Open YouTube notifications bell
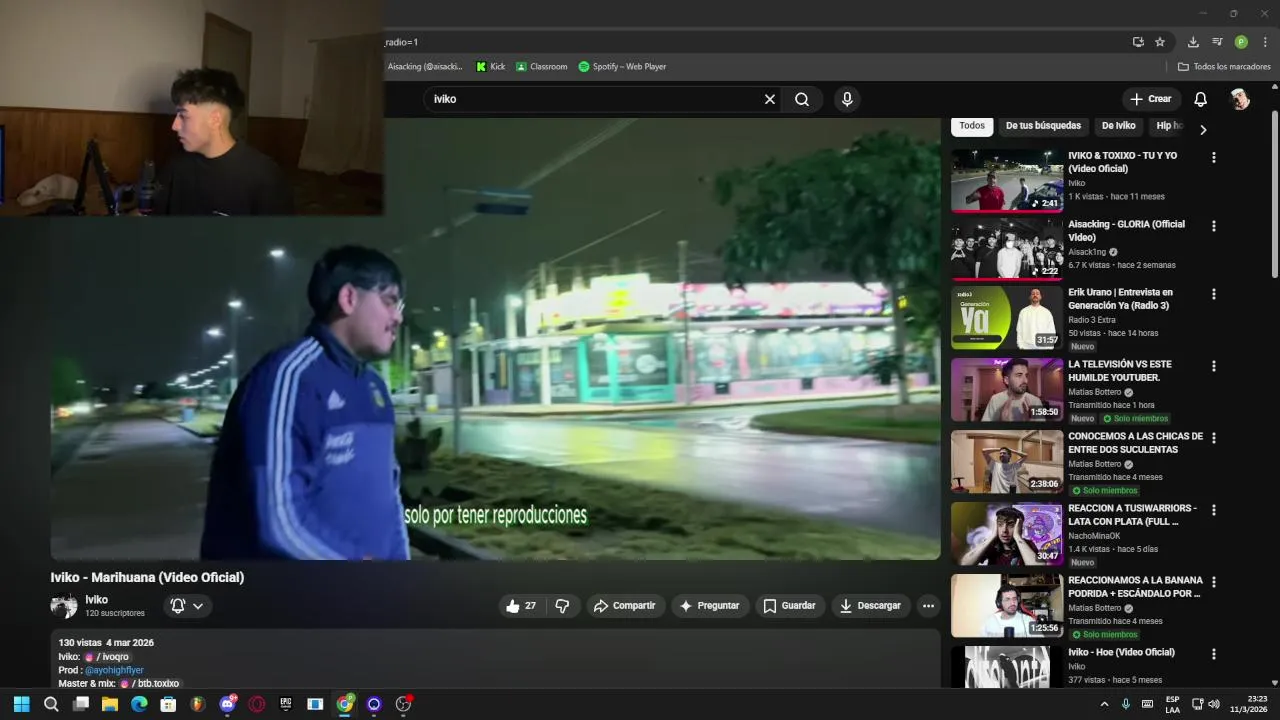Viewport: 1280px width, 720px height. coord(1200,99)
